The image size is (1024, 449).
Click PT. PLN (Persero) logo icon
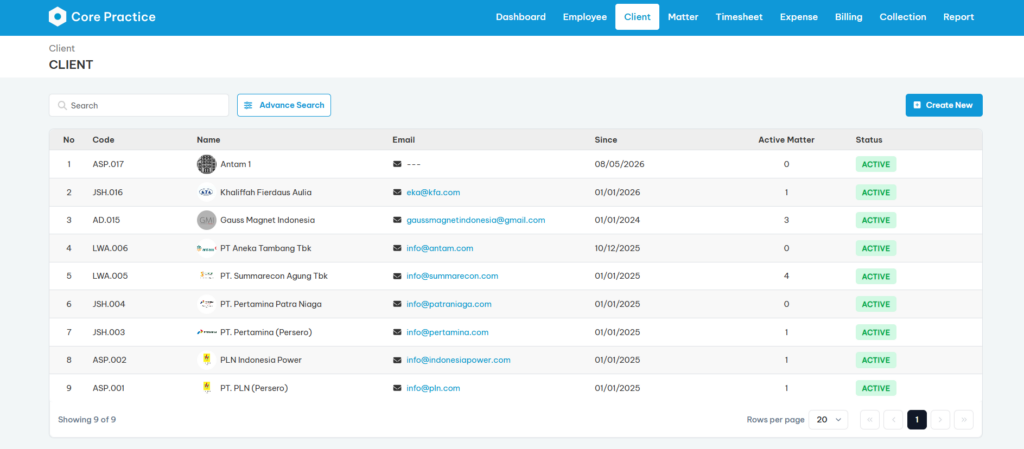(x=206, y=388)
